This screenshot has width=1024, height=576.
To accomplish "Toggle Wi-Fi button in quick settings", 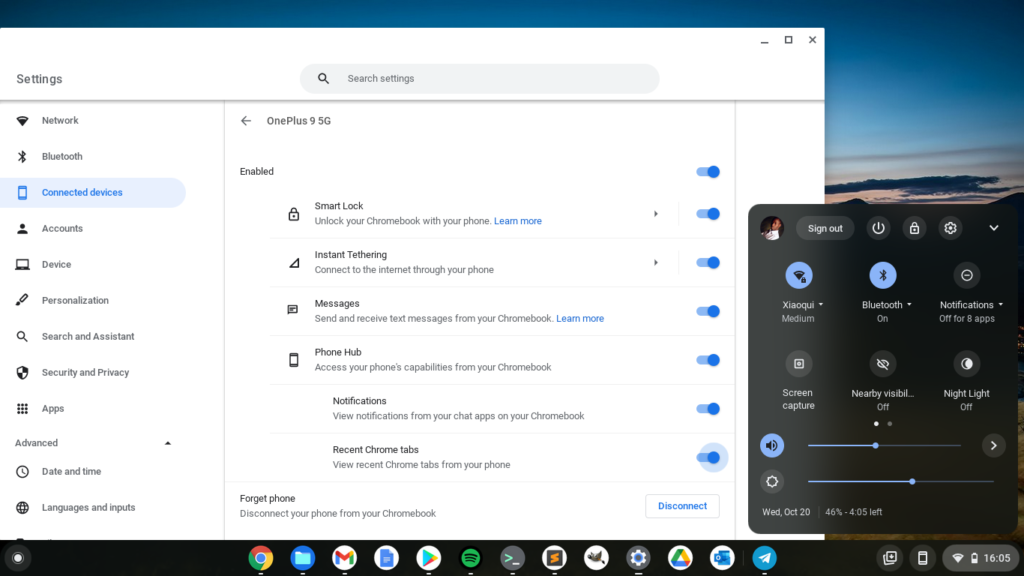I will coord(799,276).
